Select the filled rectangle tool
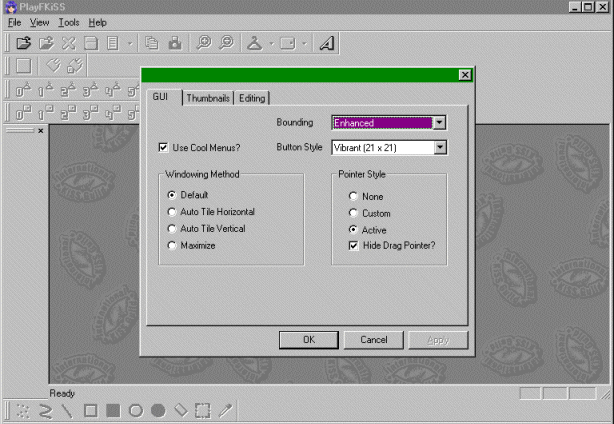 pyautogui.click(x=112, y=410)
